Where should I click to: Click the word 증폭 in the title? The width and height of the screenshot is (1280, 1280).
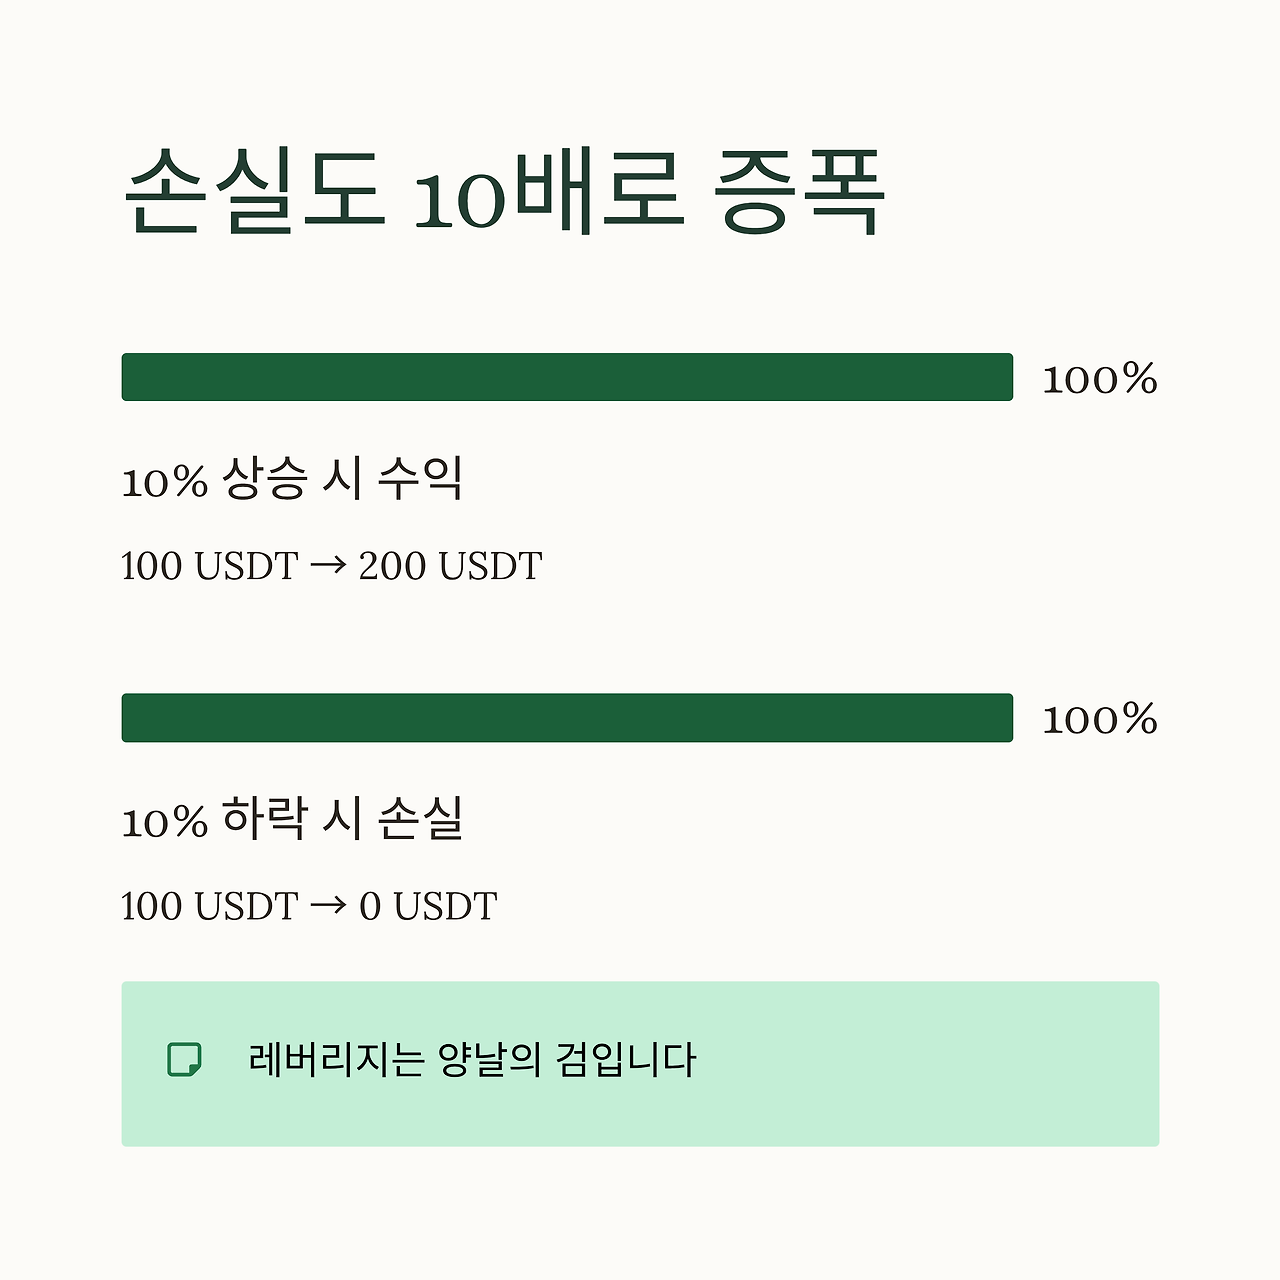801,191
